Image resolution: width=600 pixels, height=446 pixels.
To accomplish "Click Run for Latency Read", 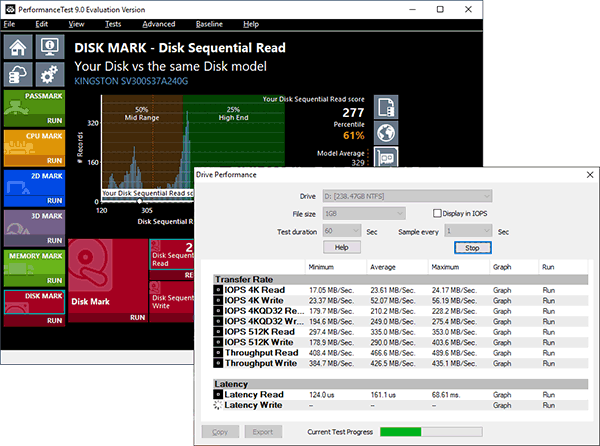I will 548,395.
